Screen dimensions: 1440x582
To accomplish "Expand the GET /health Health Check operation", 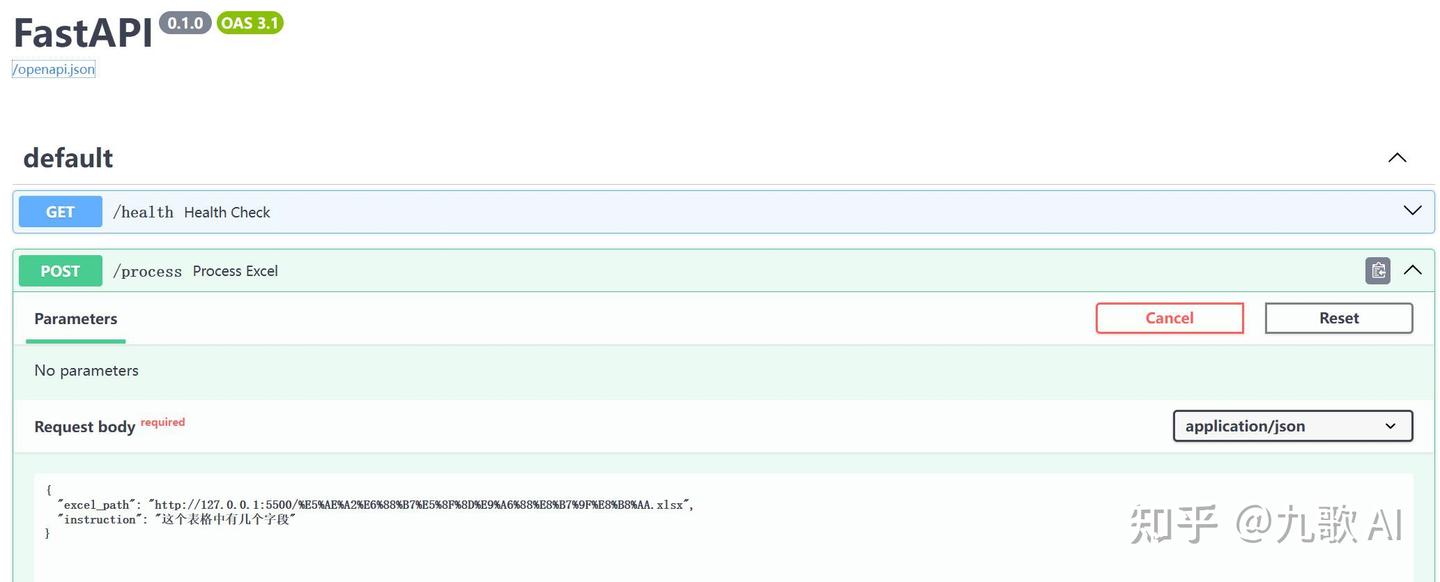I will tap(1411, 210).
